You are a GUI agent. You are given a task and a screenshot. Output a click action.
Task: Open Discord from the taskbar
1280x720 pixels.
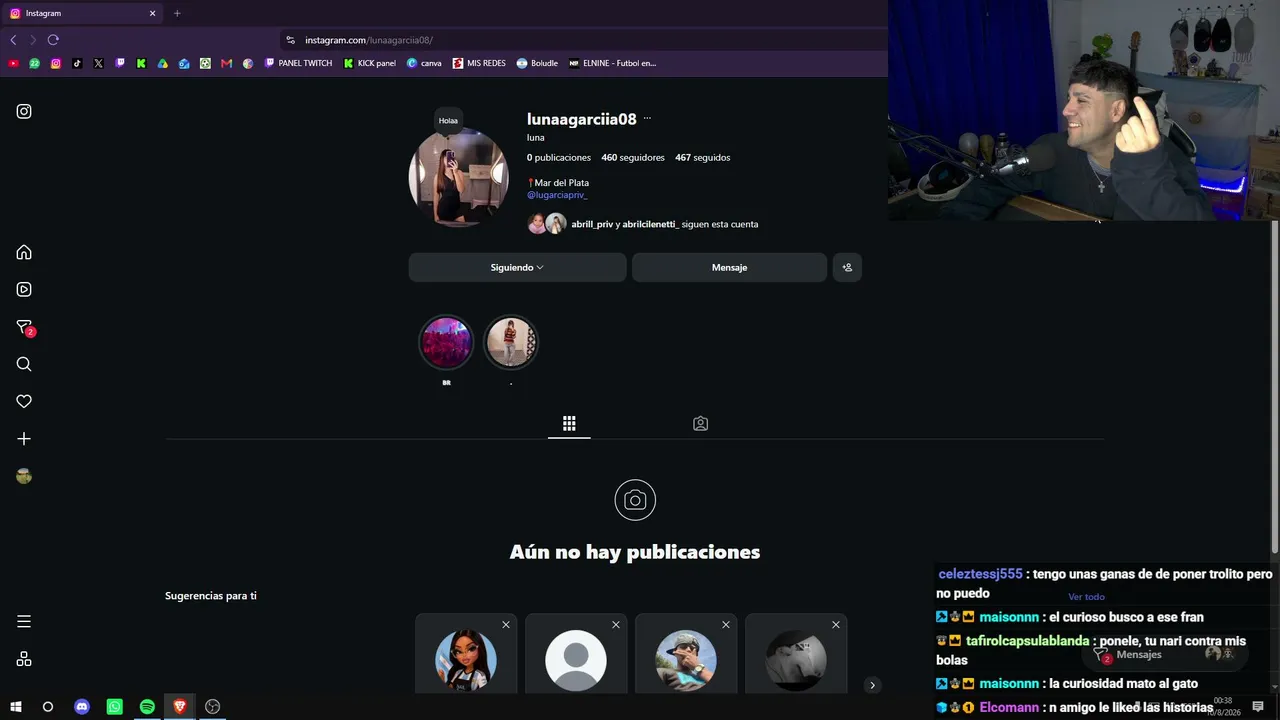82,706
